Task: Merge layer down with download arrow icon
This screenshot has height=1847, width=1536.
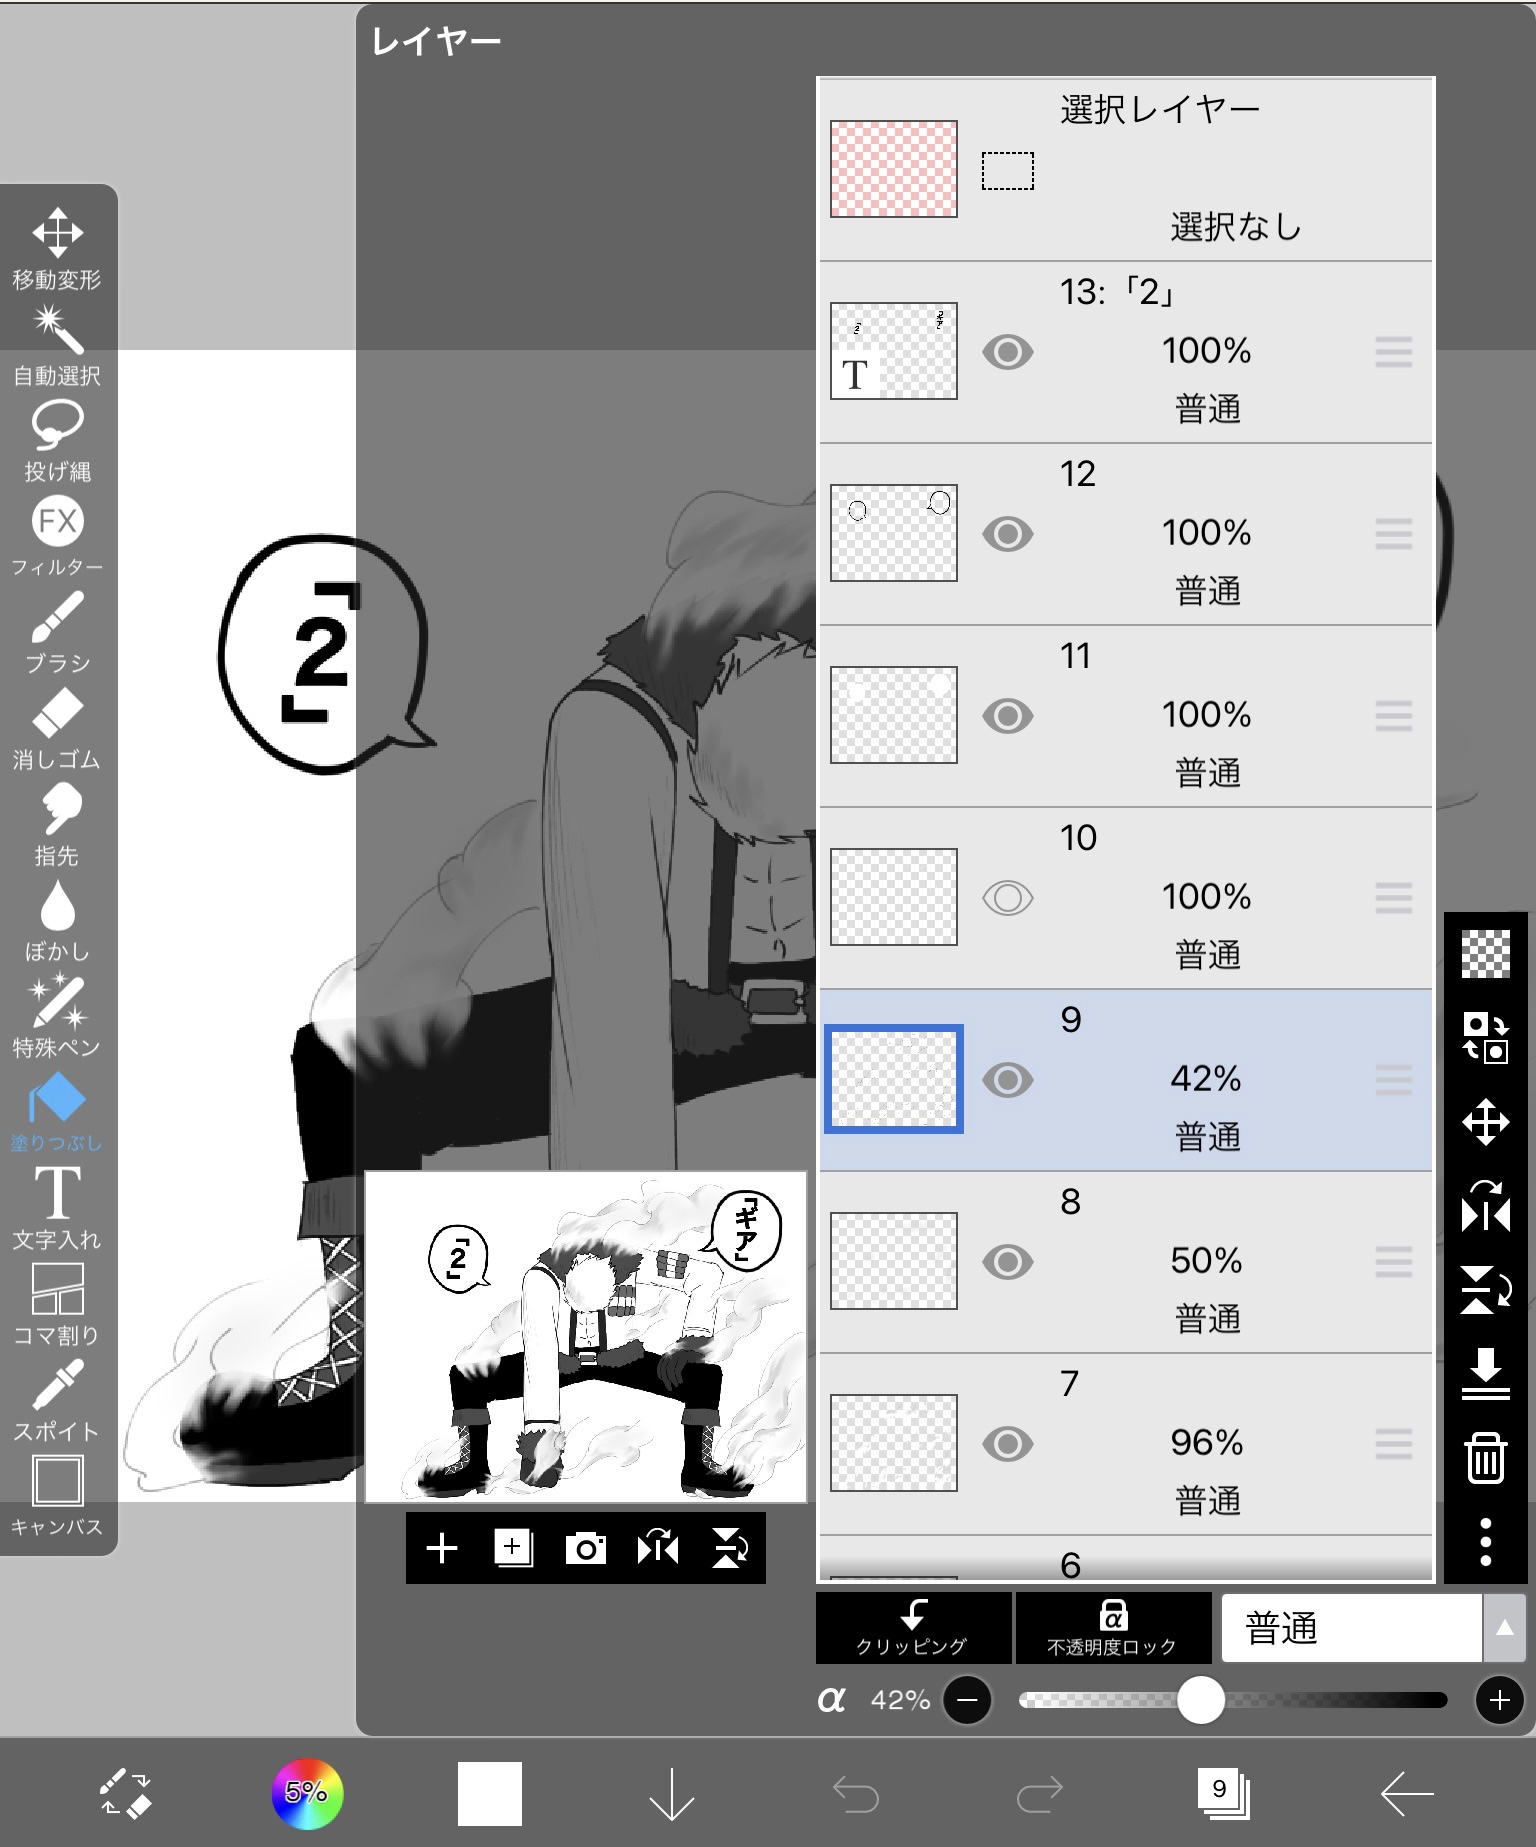Action: [1486, 1373]
